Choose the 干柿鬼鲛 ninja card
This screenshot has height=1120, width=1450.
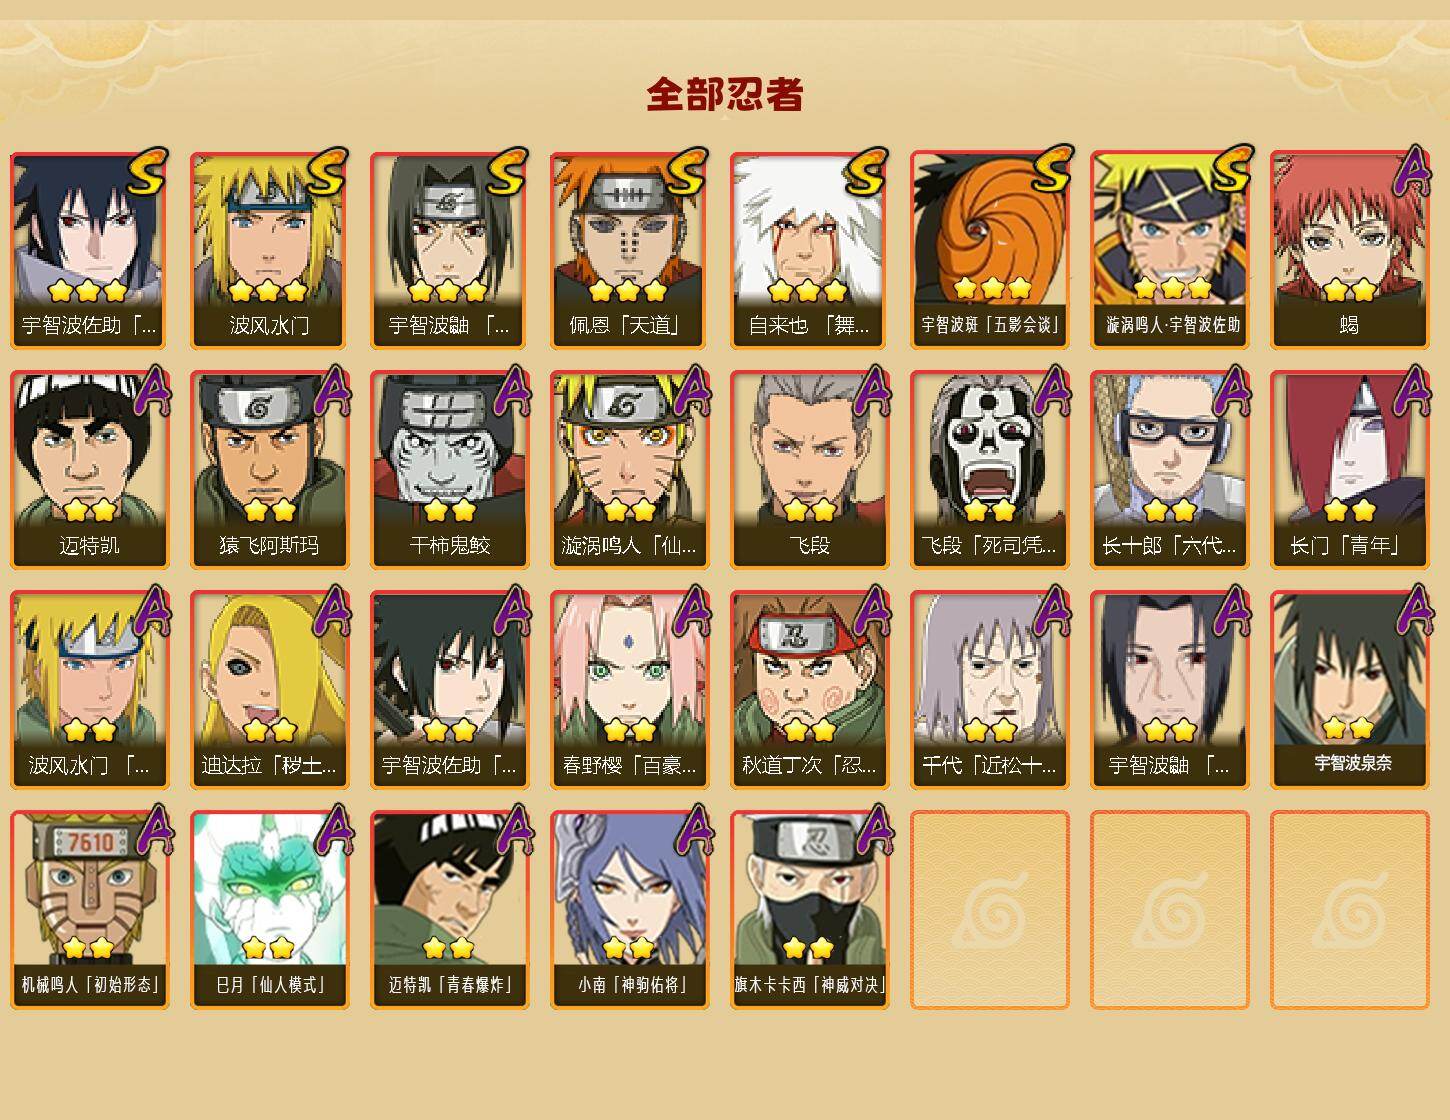click(x=450, y=470)
